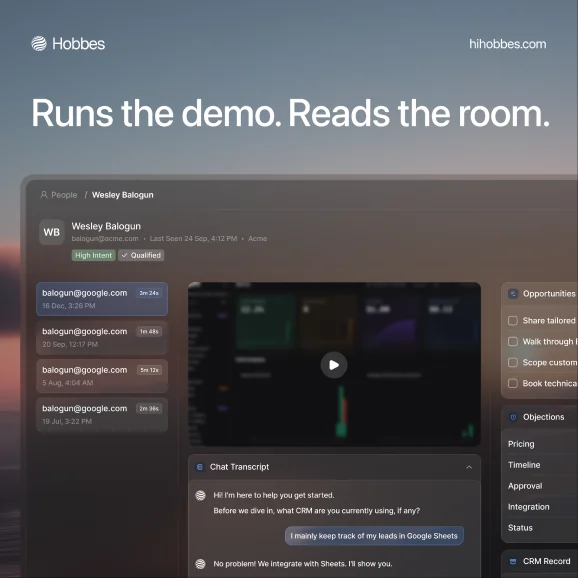This screenshot has width=578, height=578.
Task: Check the Scope custom checkbox
Action: tap(513, 362)
